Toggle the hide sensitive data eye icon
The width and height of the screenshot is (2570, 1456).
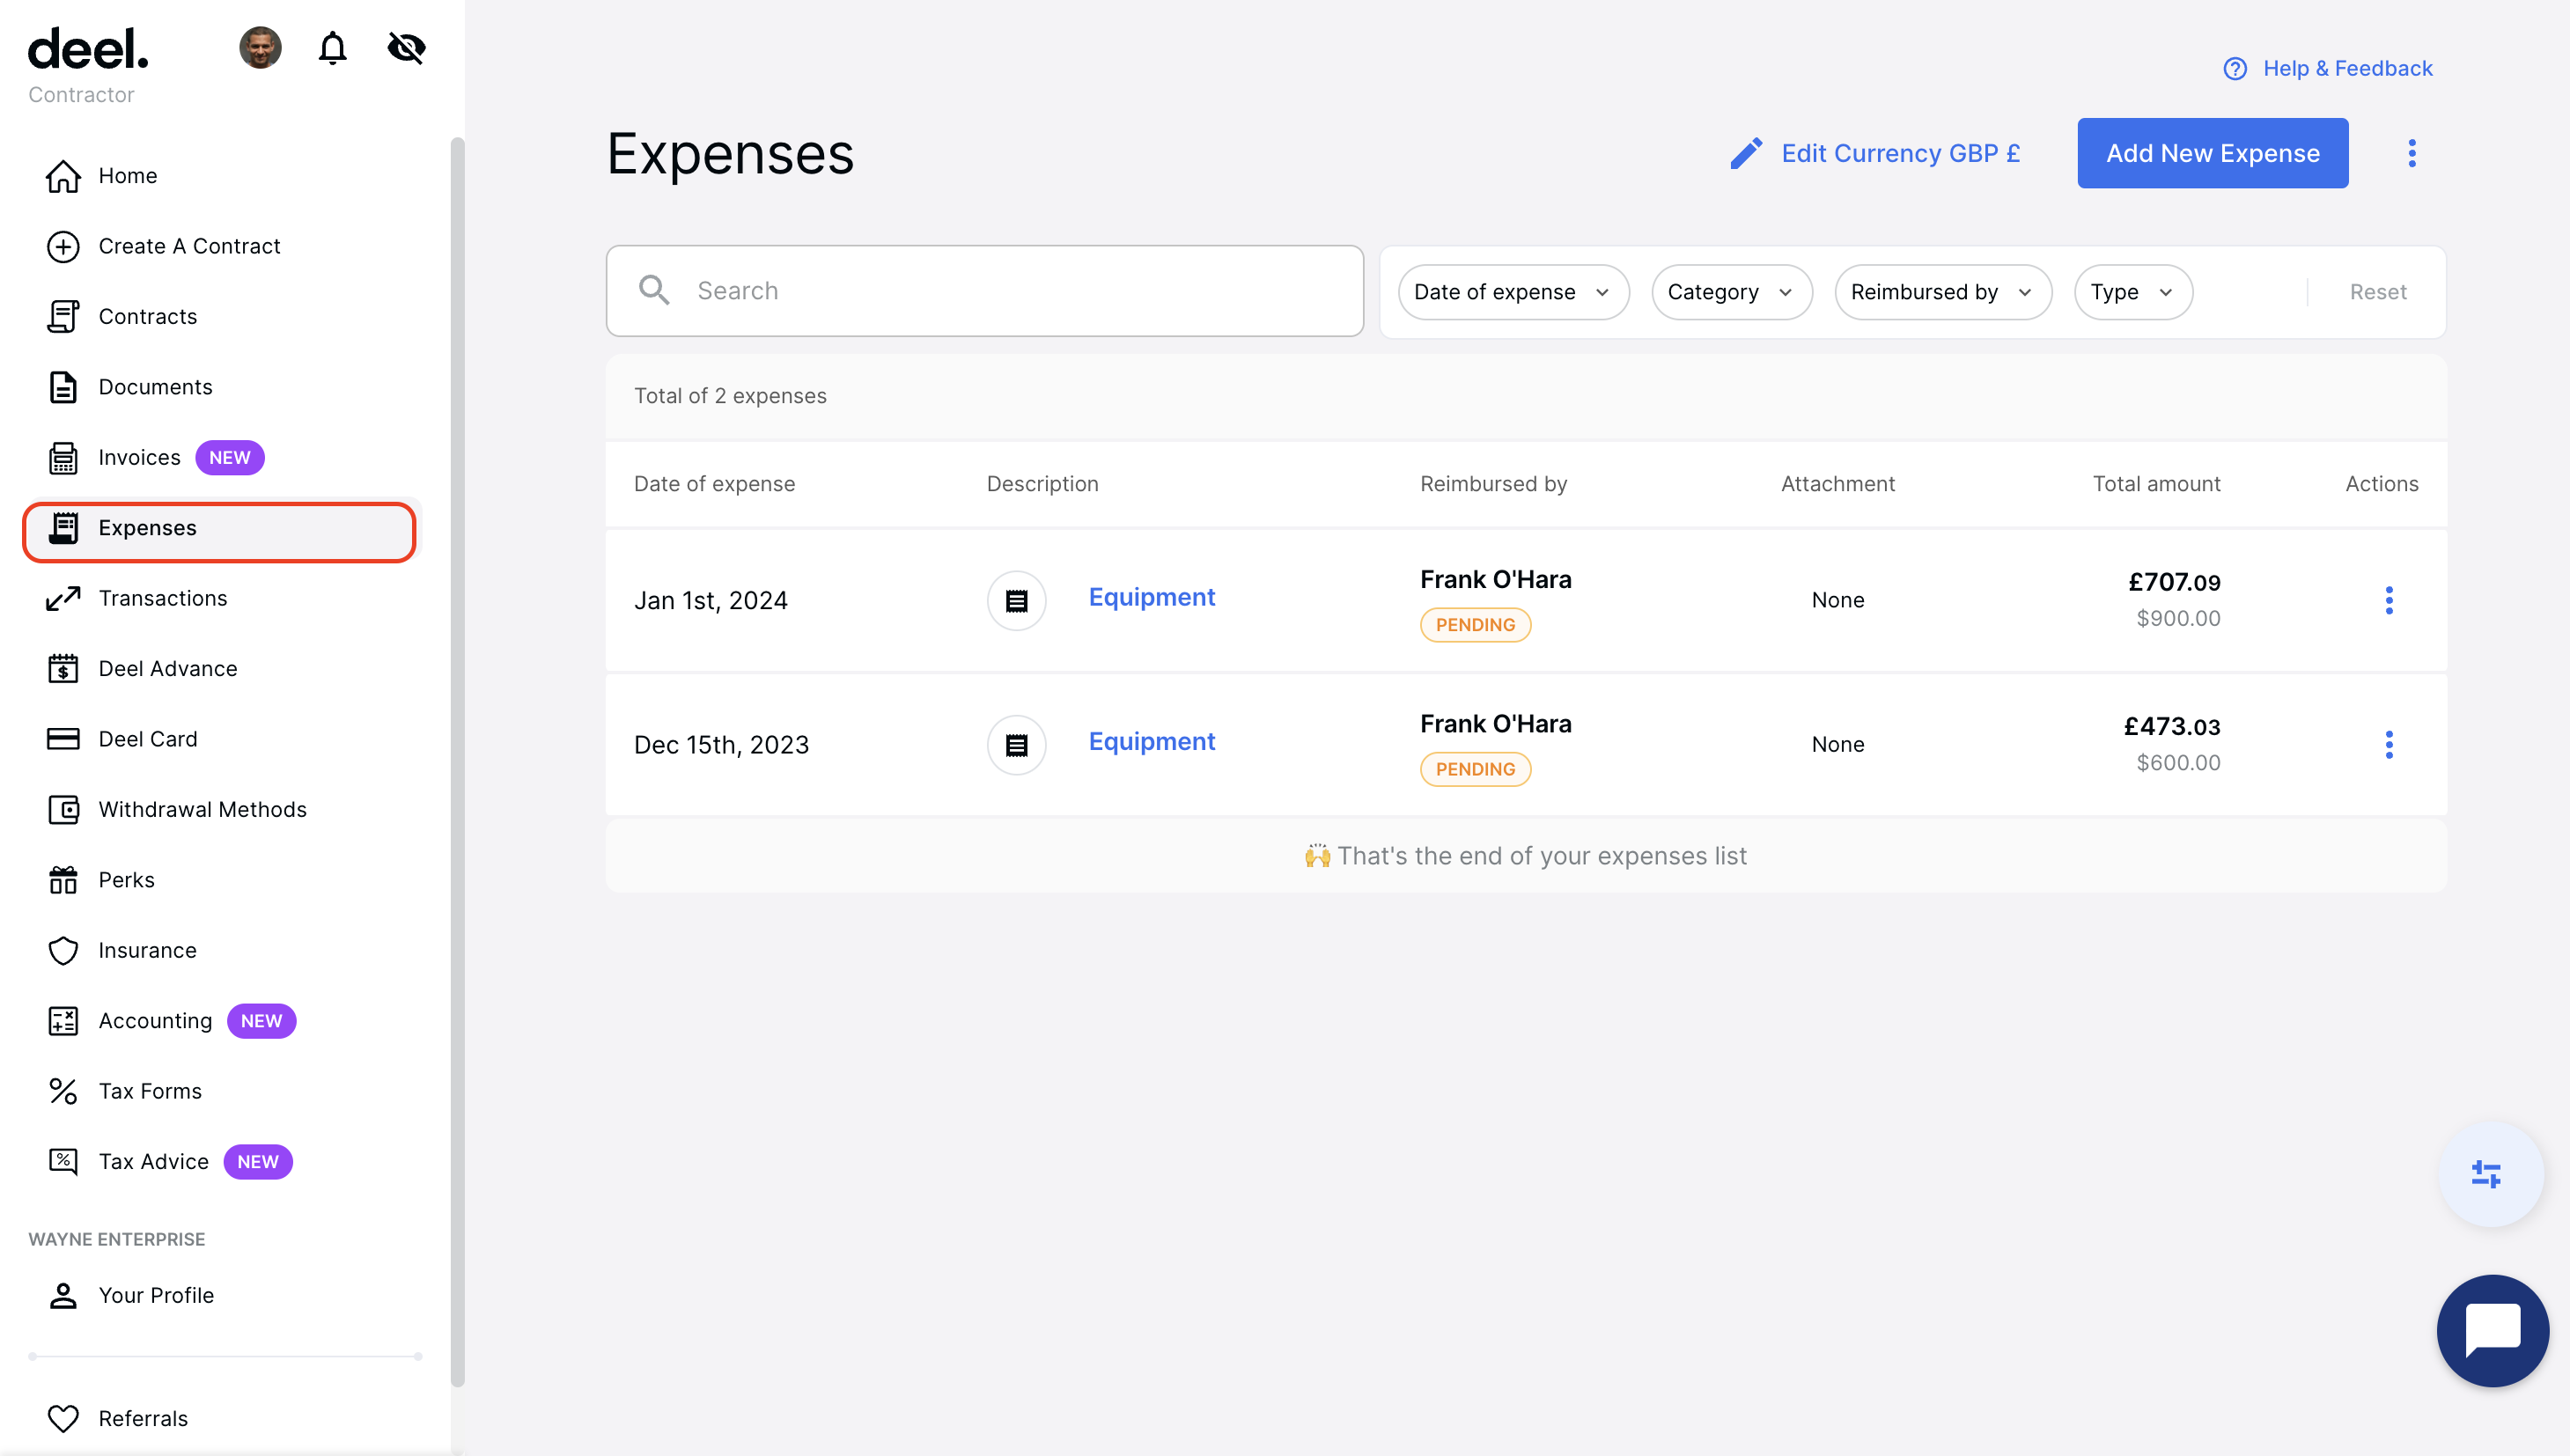405,47
